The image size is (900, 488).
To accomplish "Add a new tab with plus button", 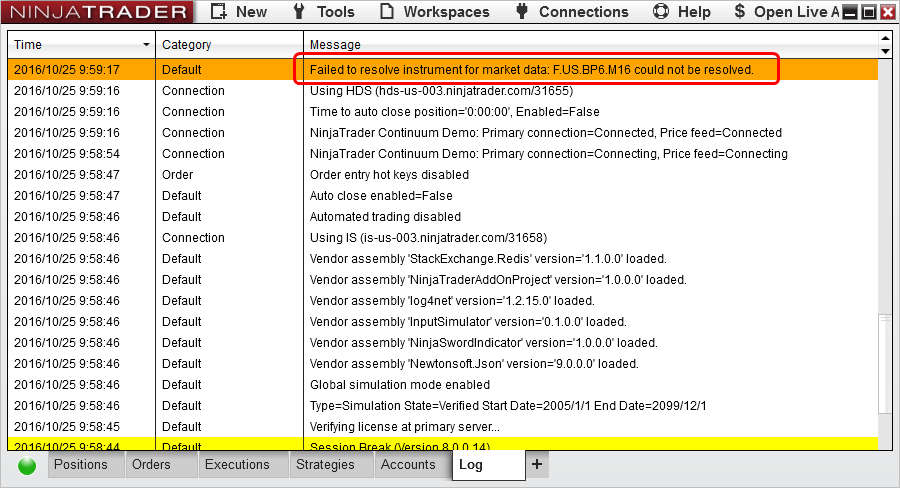I will click(x=537, y=464).
